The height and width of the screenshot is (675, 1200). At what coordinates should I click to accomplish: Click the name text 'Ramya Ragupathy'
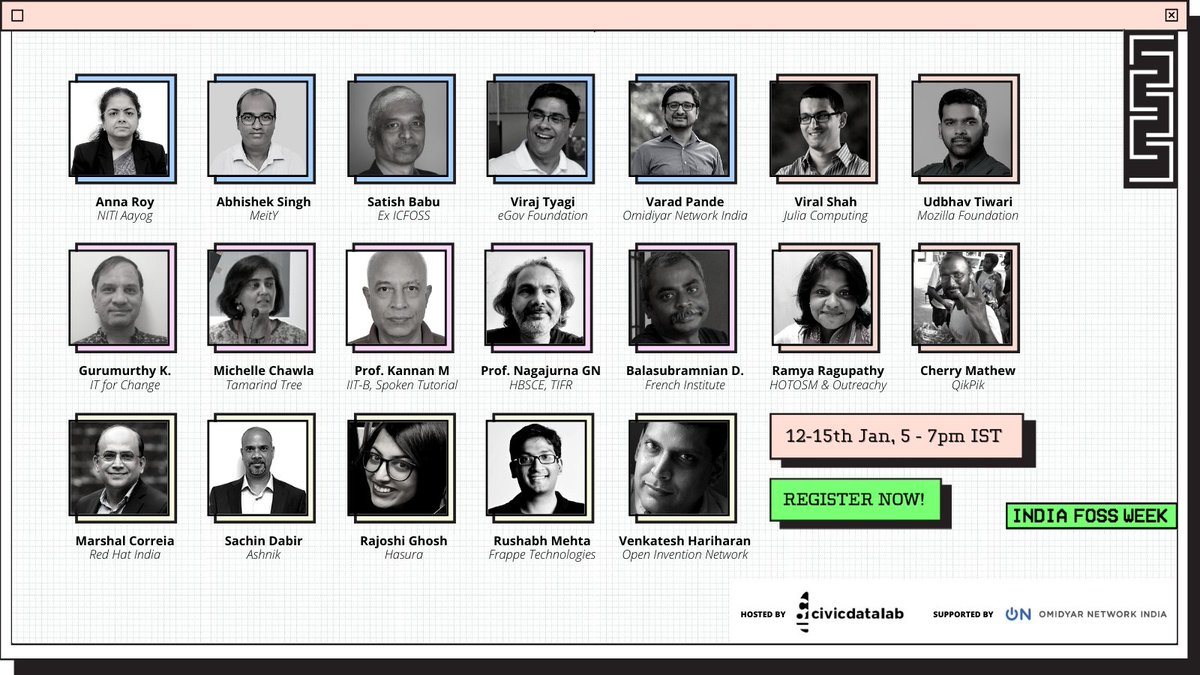(828, 370)
